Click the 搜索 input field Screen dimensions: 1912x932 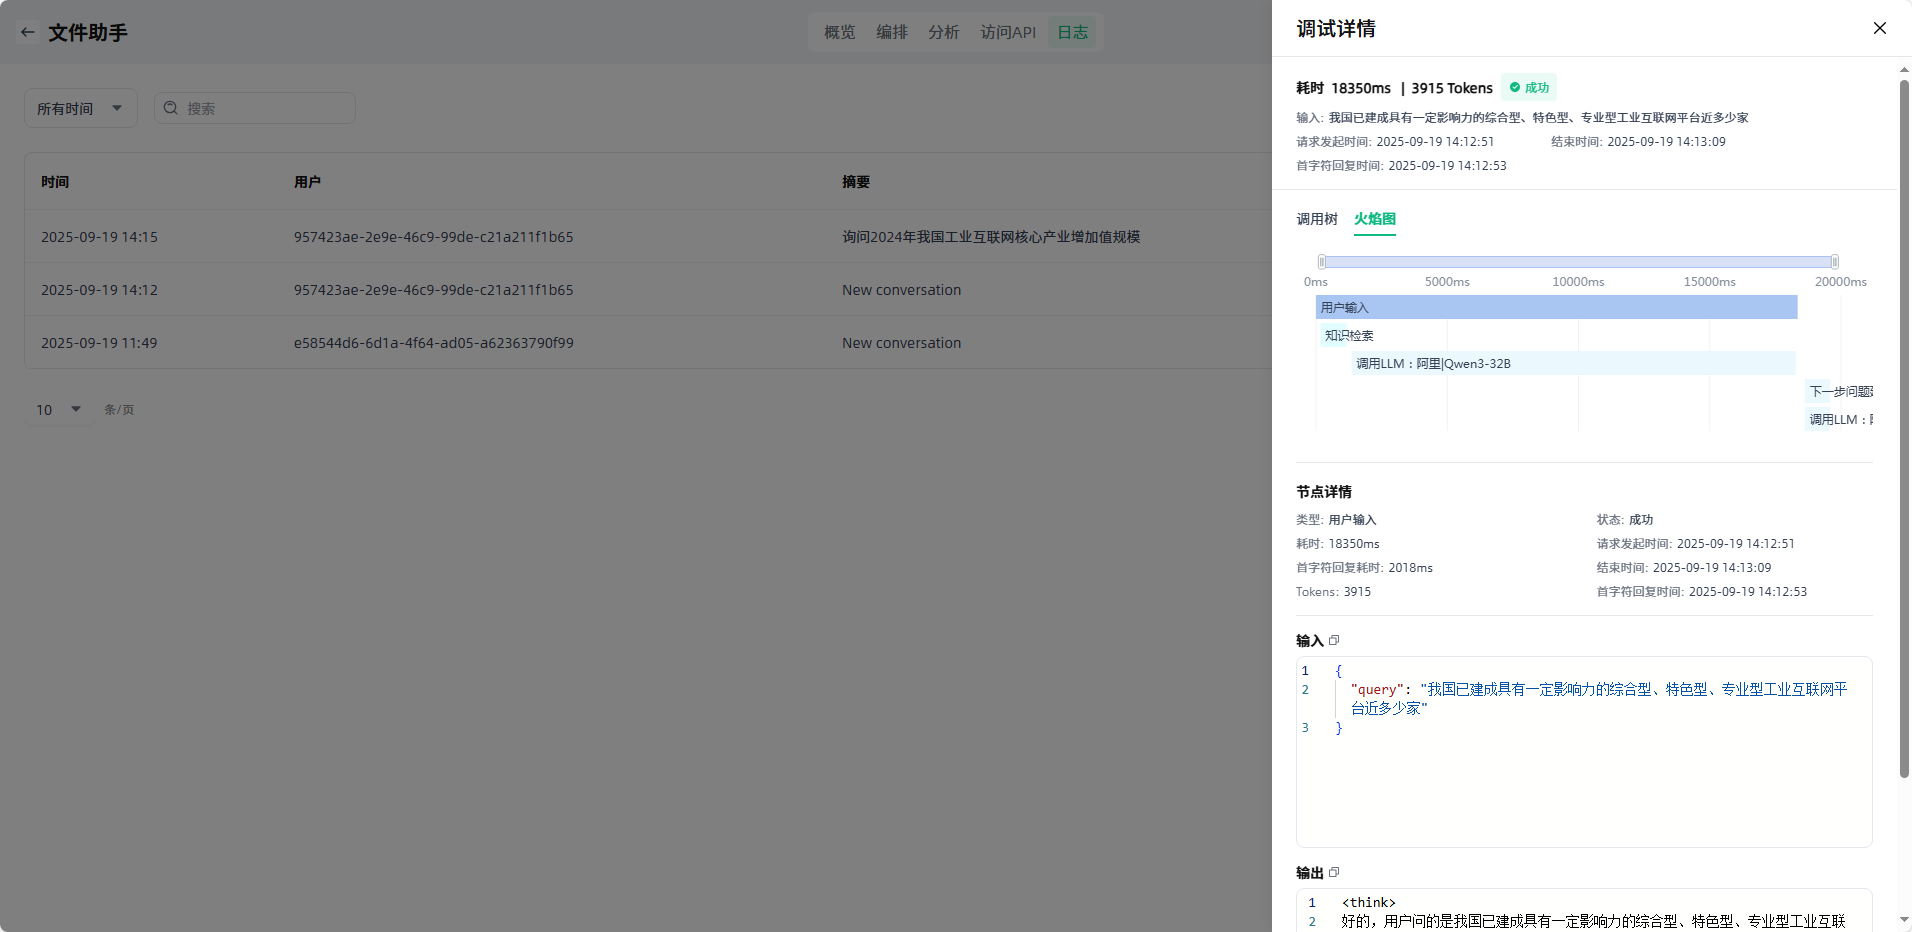tap(265, 108)
